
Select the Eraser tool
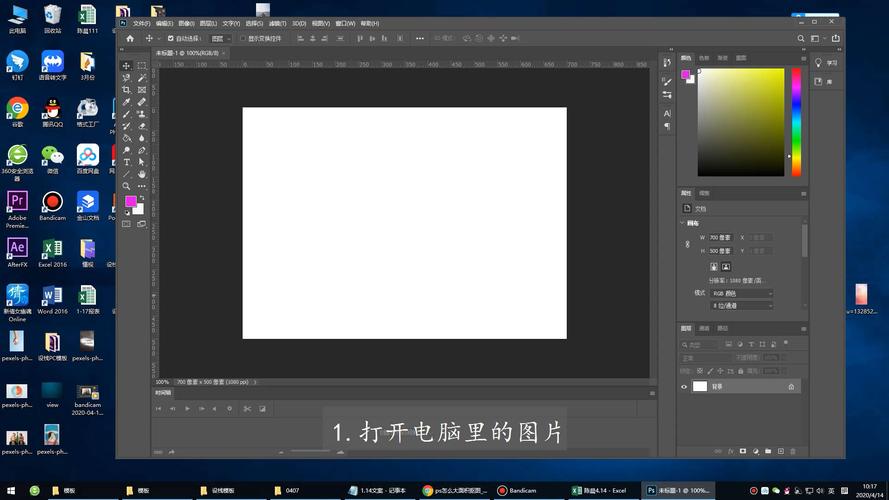142,126
